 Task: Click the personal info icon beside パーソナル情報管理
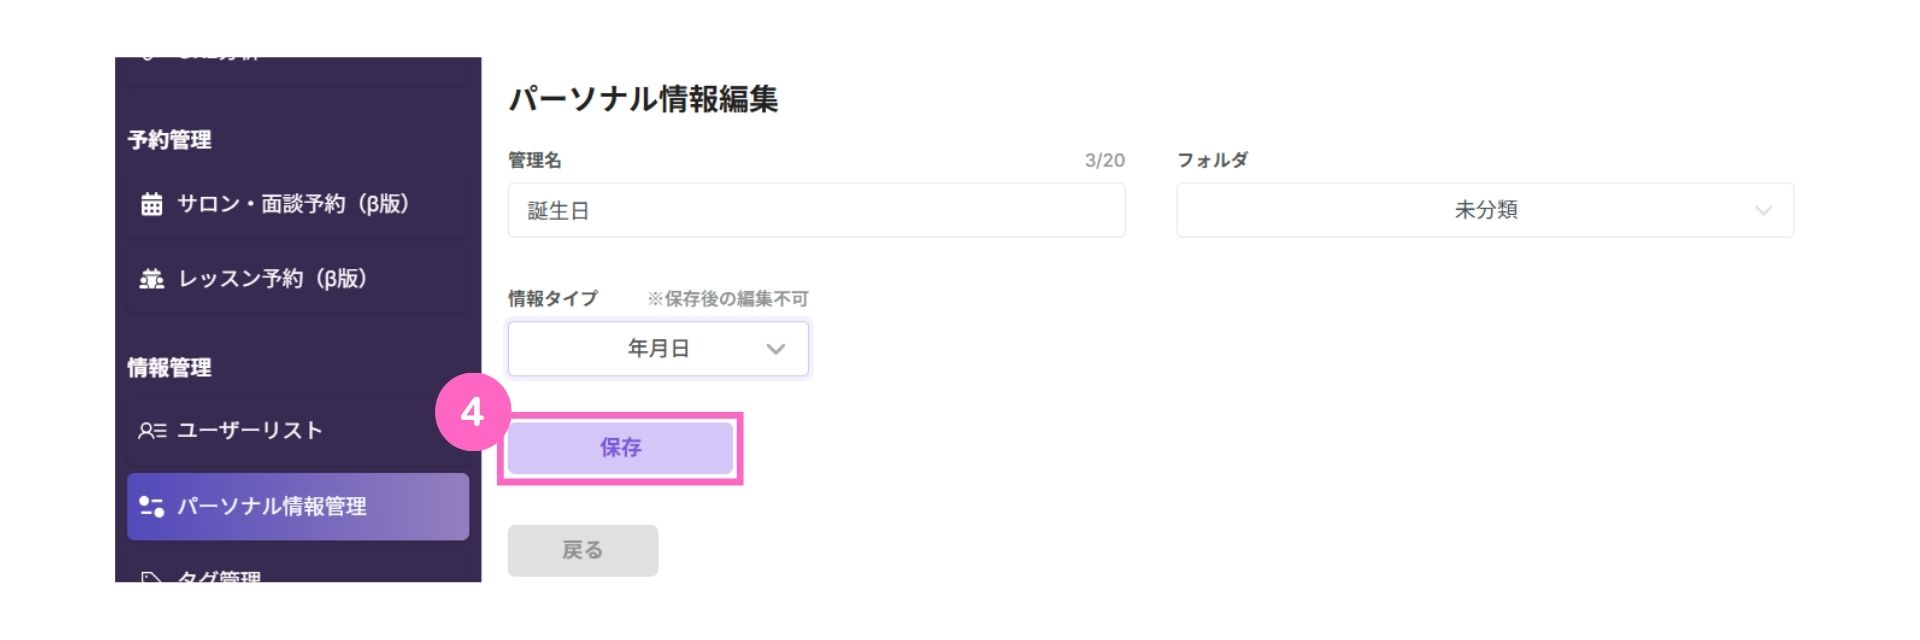tap(151, 506)
